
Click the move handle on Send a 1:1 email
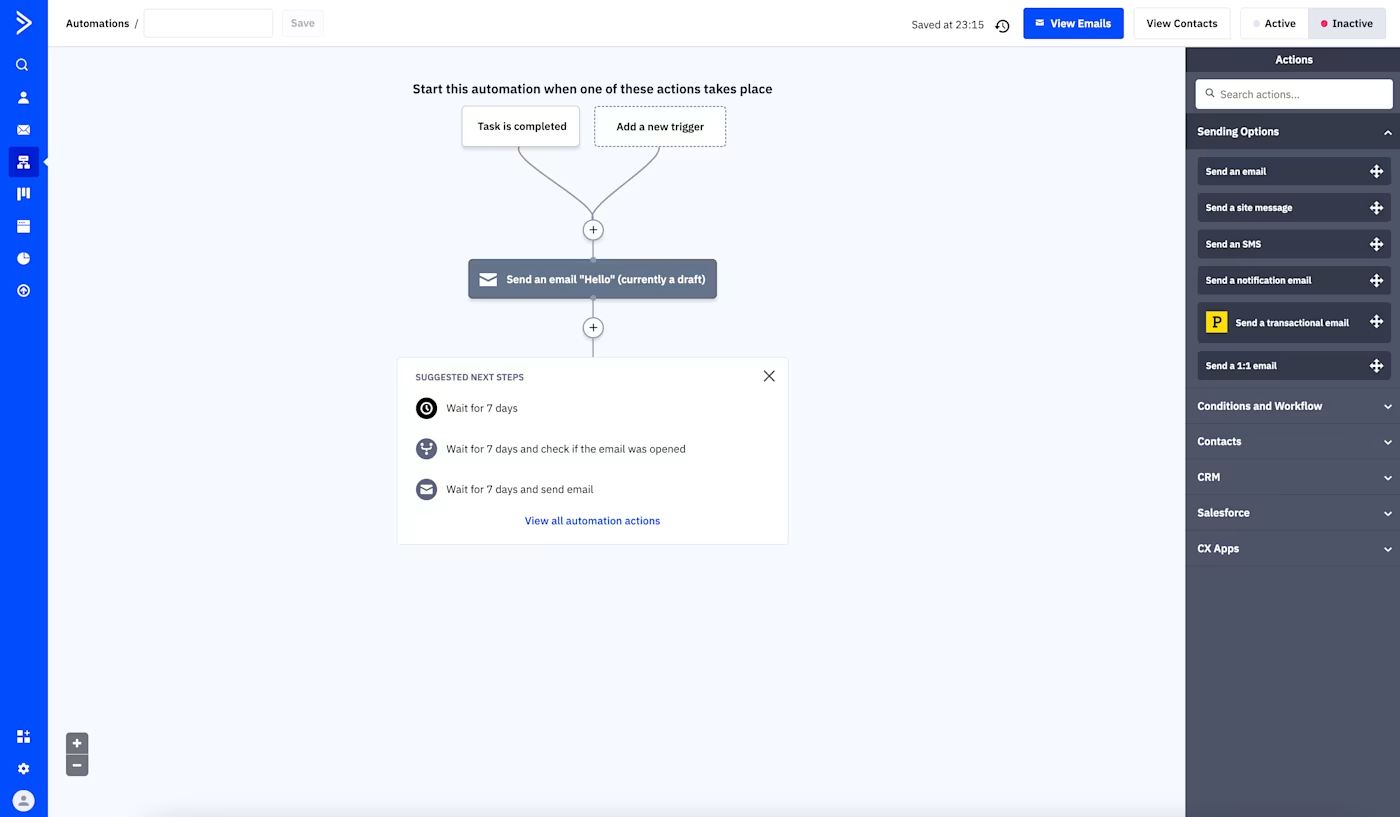pos(1376,366)
